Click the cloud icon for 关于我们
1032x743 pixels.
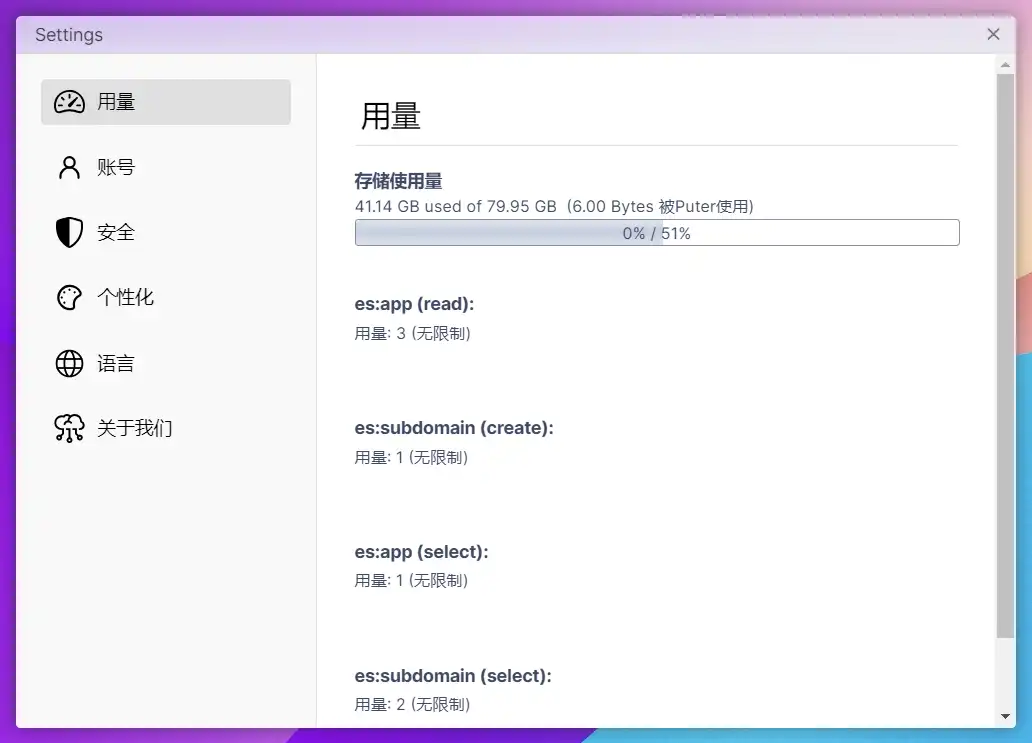(x=69, y=429)
